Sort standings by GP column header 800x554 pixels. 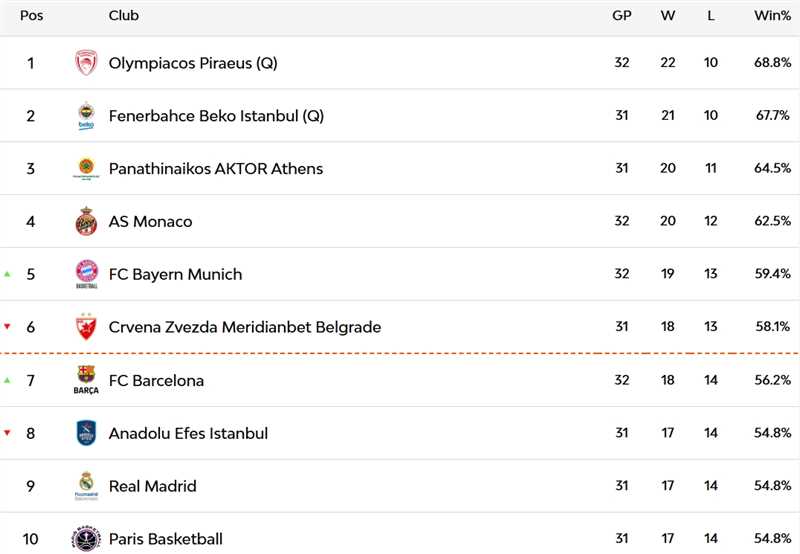pyautogui.click(x=621, y=16)
